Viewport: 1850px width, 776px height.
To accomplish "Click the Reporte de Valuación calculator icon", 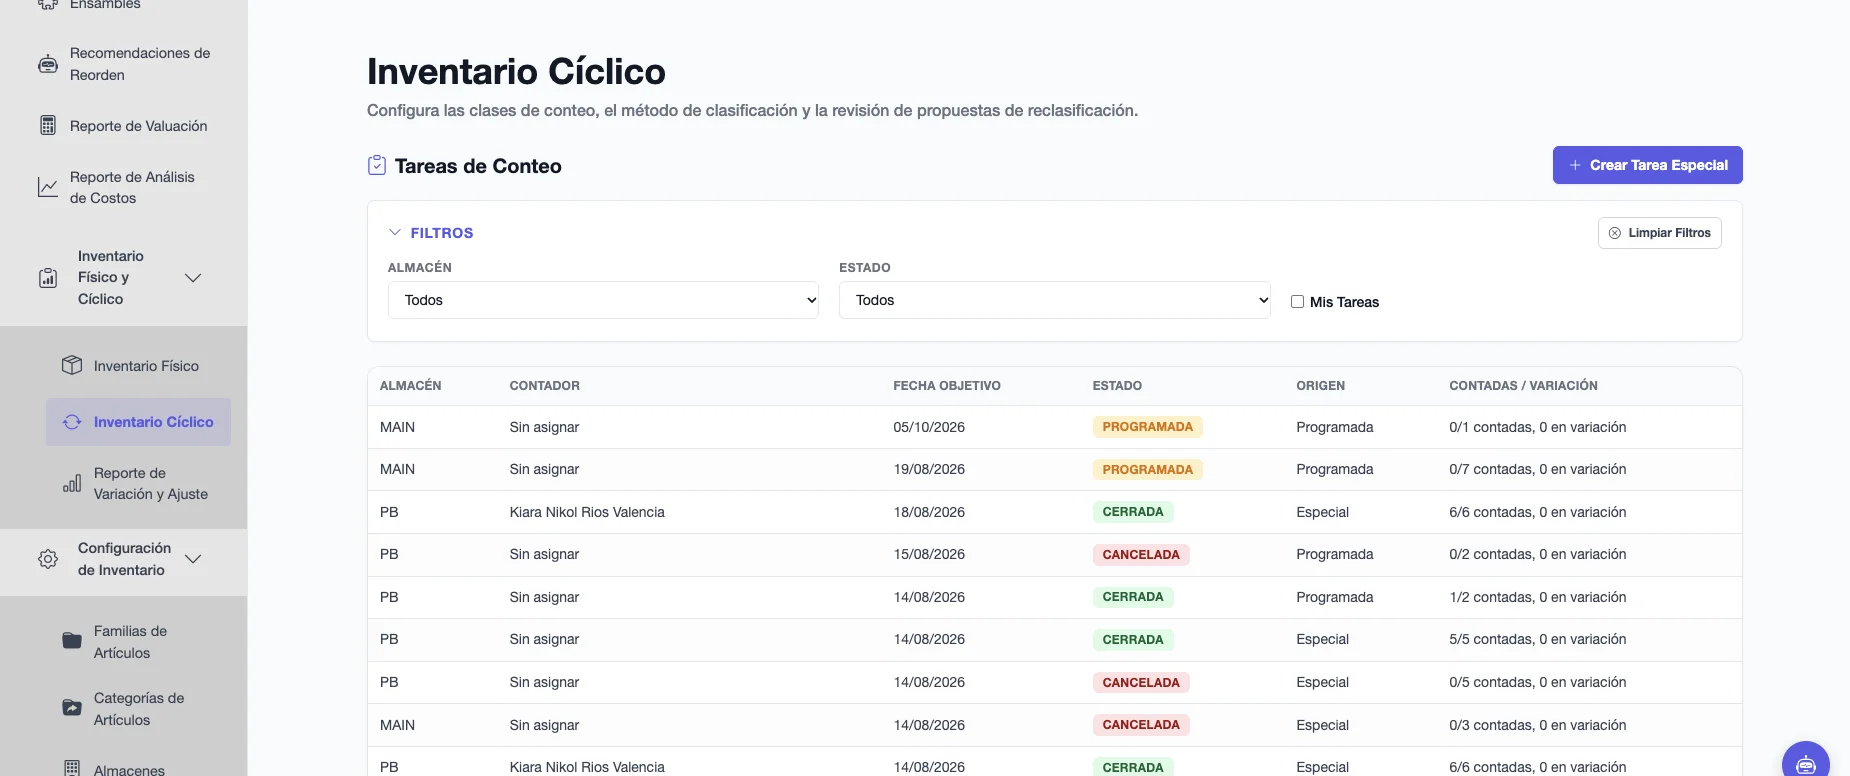I will pos(48,125).
